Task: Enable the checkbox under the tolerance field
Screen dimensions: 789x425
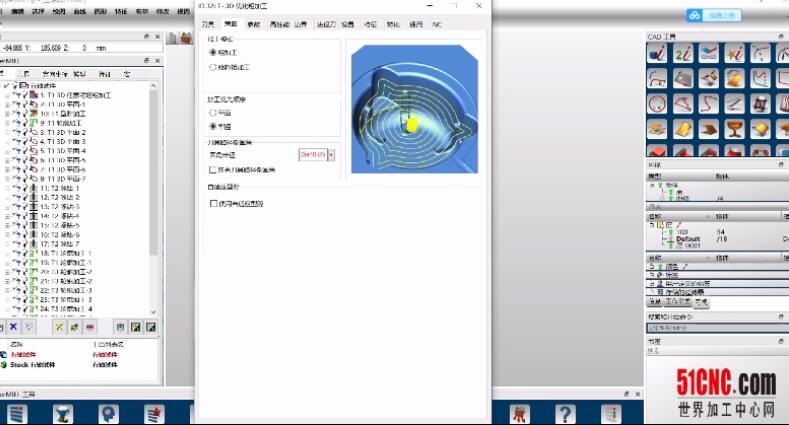Action: (212, 170)
